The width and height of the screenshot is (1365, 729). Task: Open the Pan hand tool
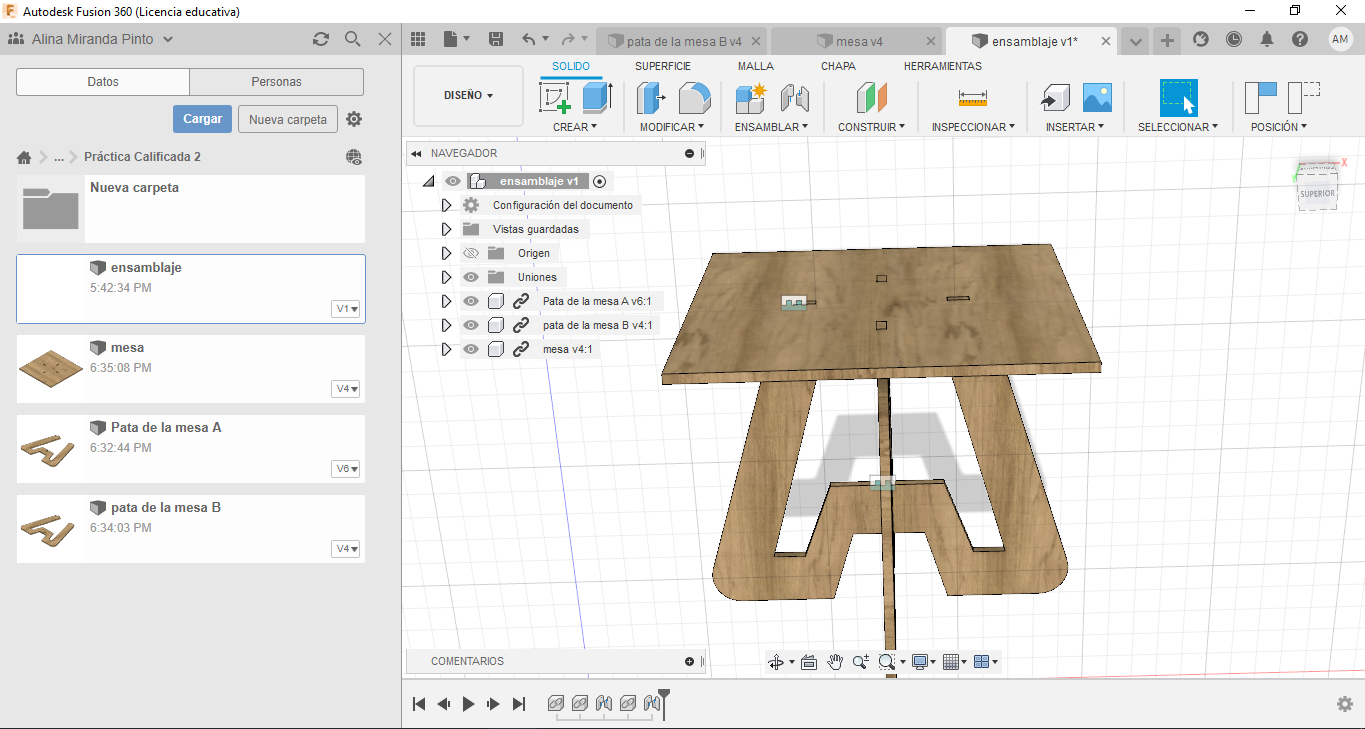point(834,662)
